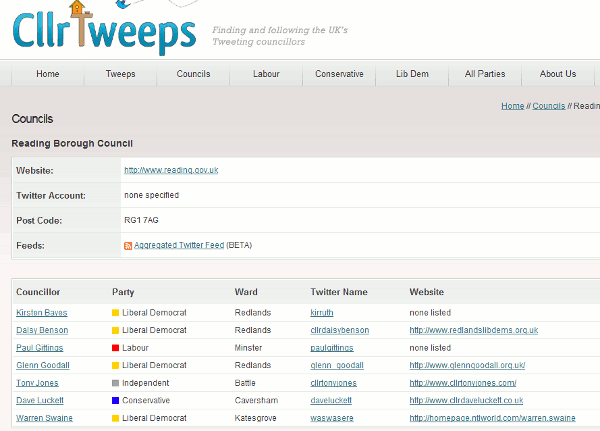This screenshot has height=431, width=600.
Task: Click 'none specified' Twitter Account value
Action: (x=152, y=195)
